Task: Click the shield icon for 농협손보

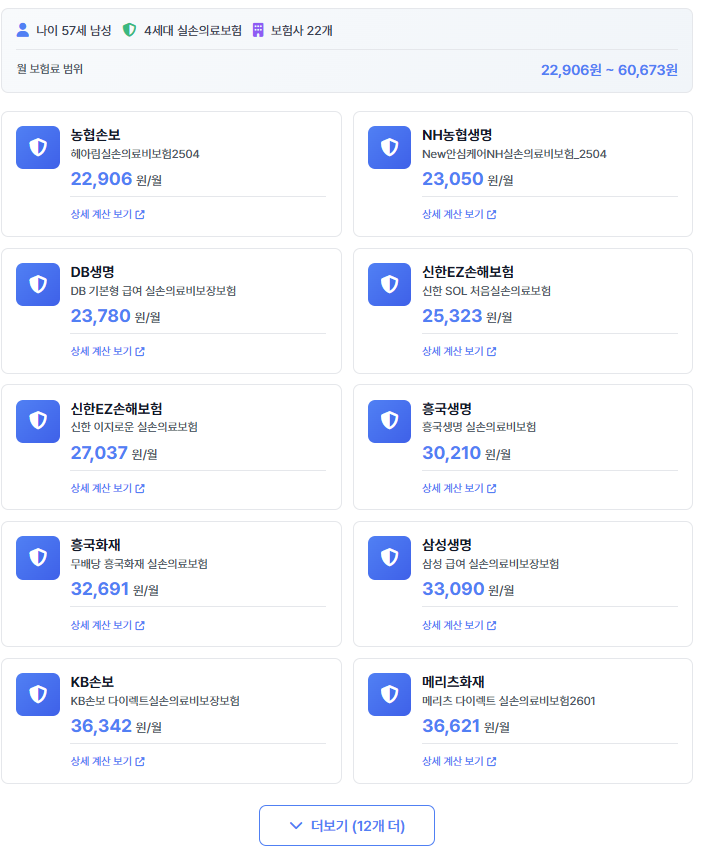Action: pyautogui.click(x=38, y=148)
